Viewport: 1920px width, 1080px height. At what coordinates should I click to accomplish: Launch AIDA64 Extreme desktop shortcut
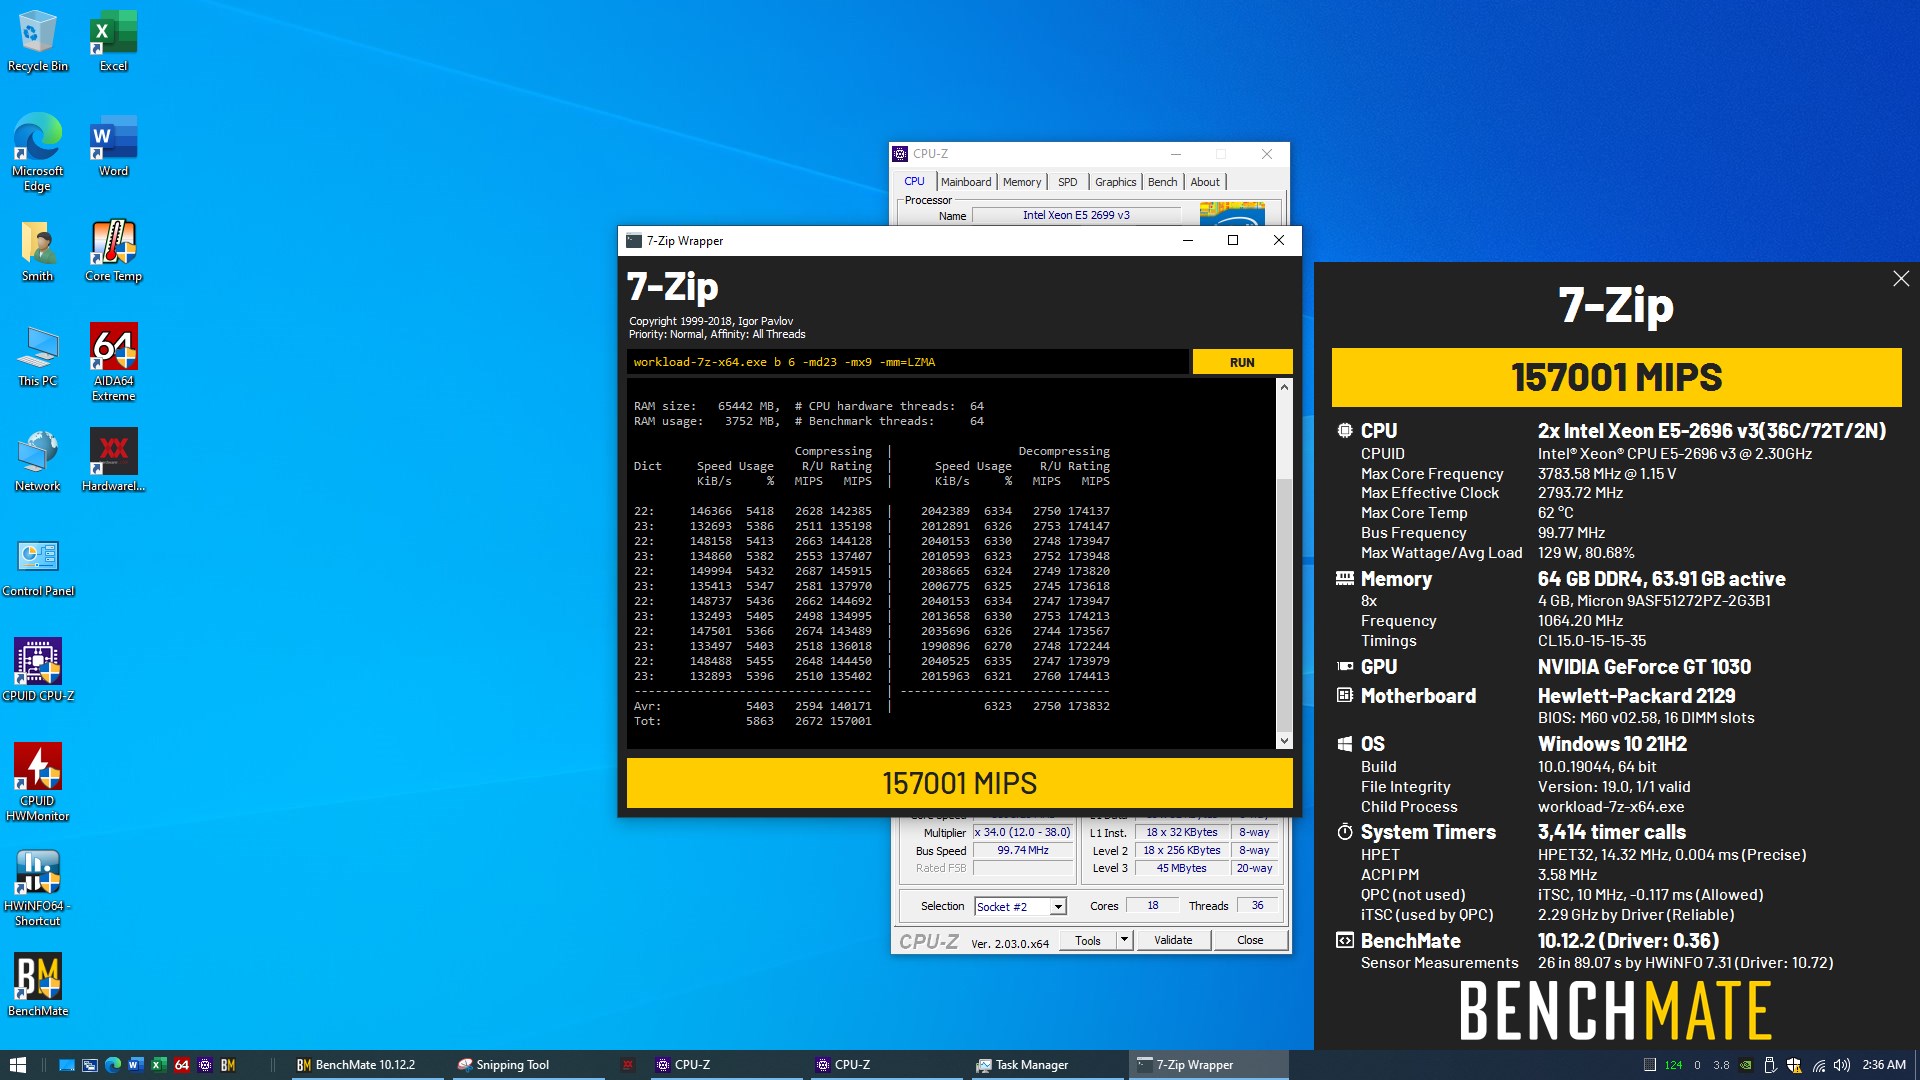(x=113, y=363)
